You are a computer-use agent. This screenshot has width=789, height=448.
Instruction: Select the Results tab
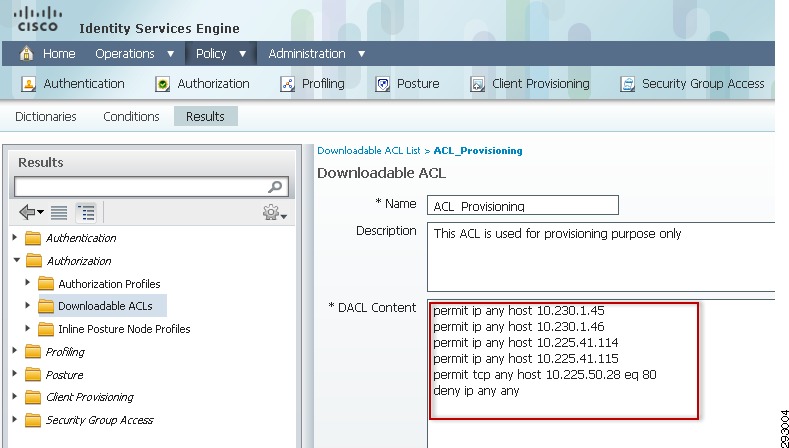205,116
